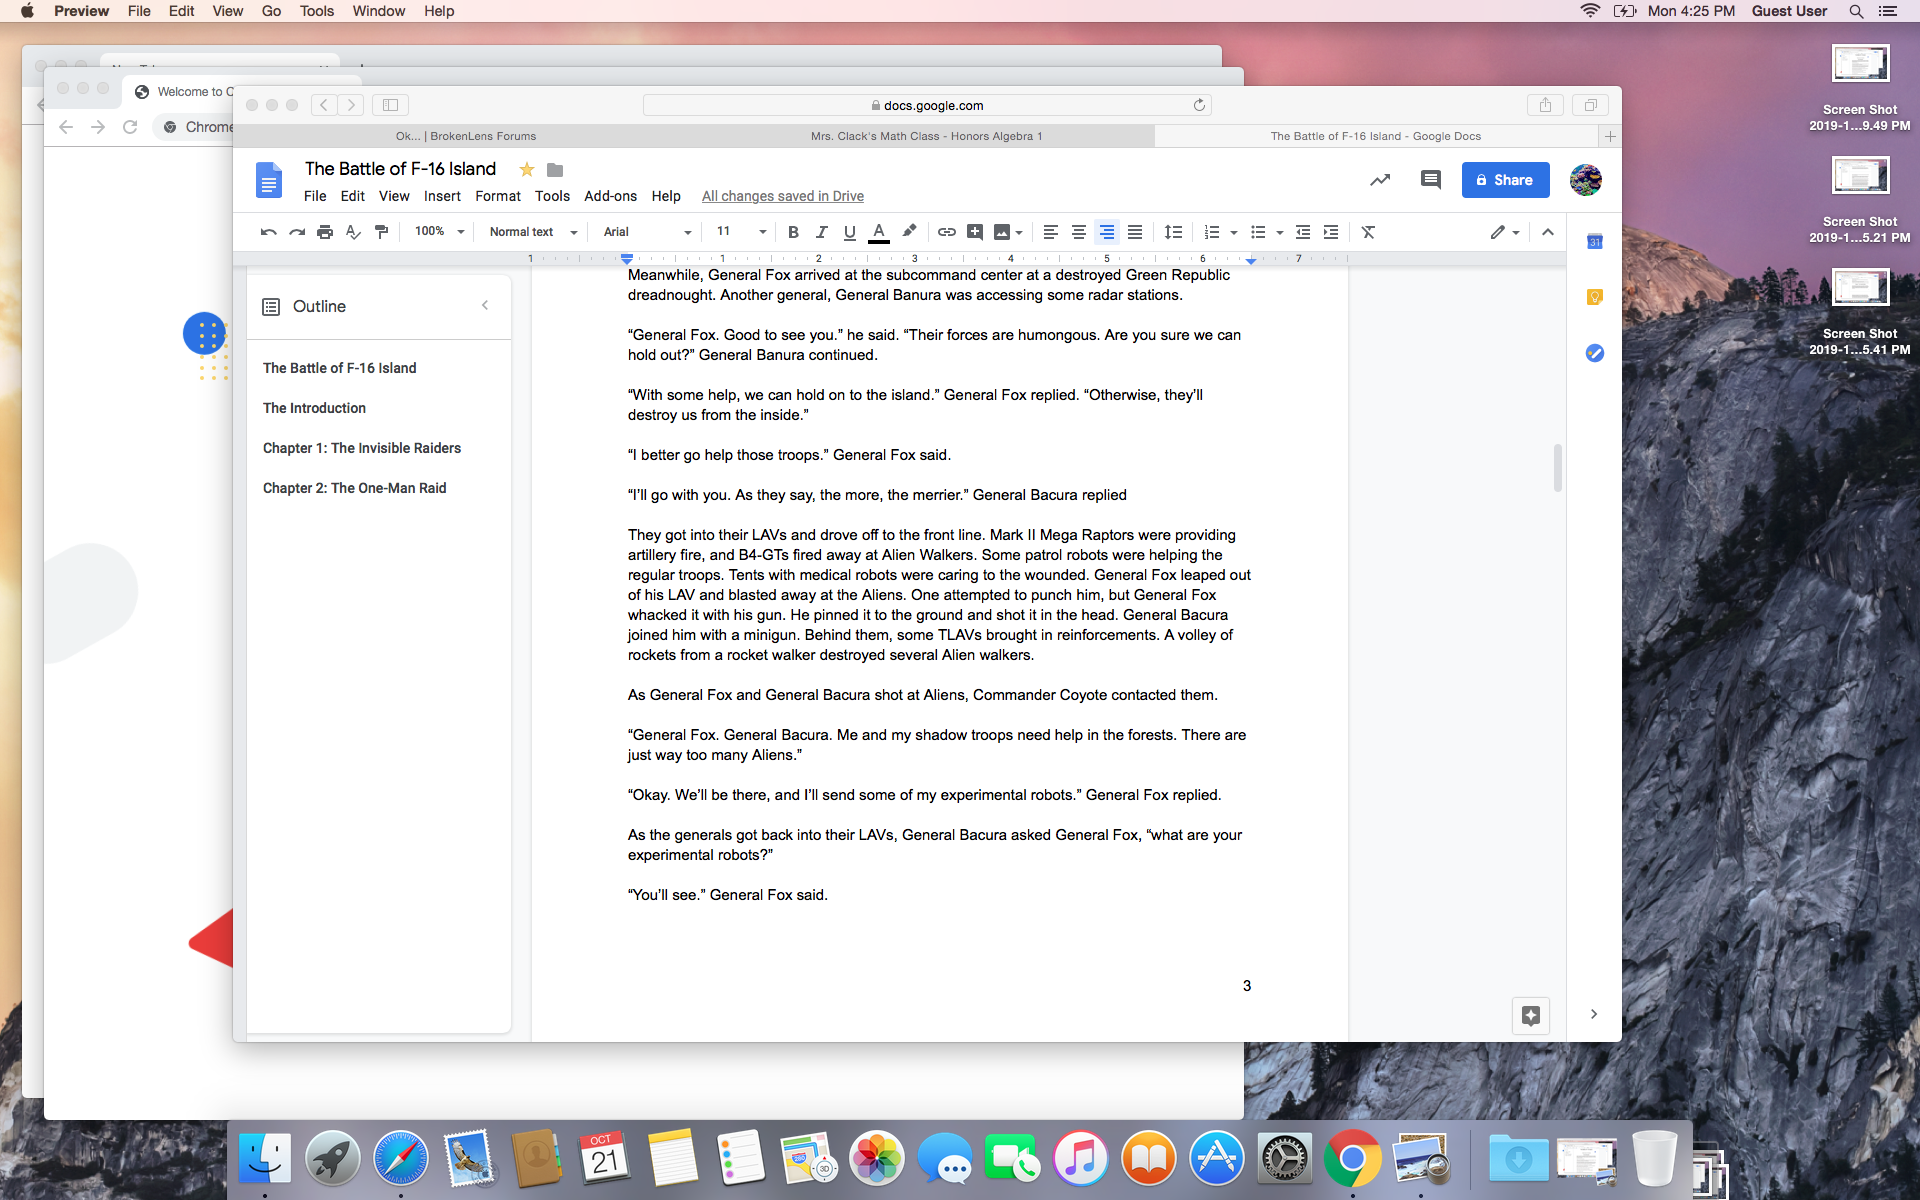The image size is (1920, 1200).
Task: Open the Add-ons menu in Docs
Action: tap(610, 196)
